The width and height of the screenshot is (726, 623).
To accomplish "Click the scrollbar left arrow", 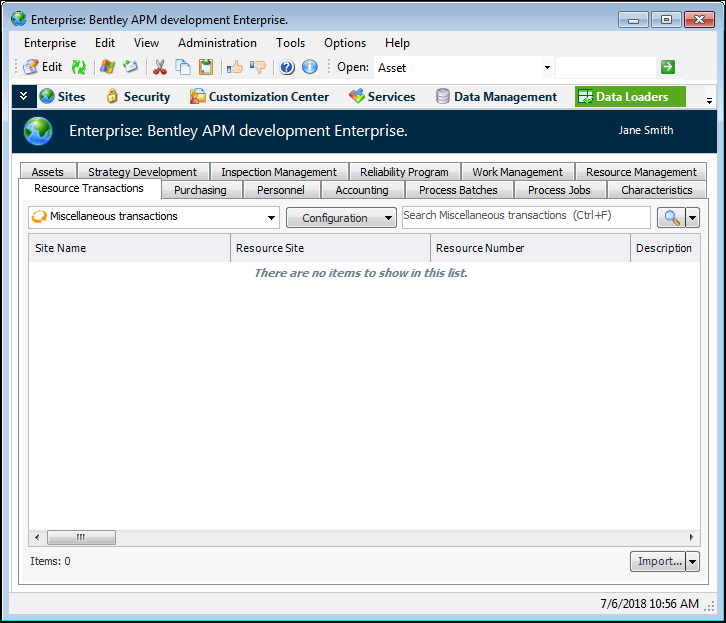I will click(x=37, y=537).
